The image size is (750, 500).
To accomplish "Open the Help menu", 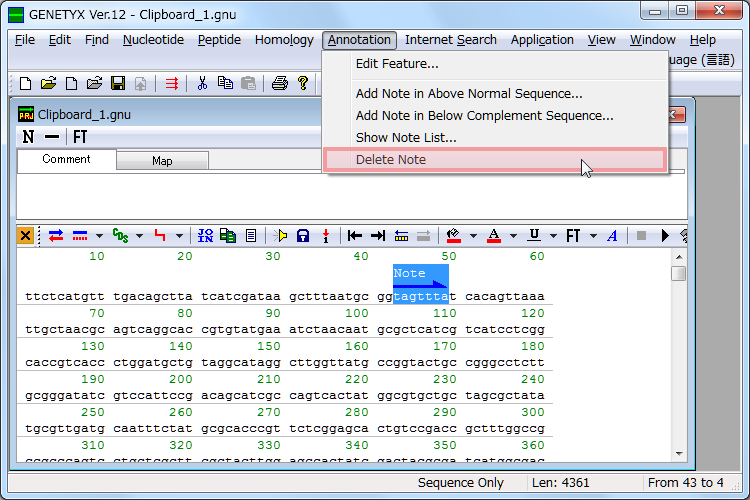I will (x=703, y=40).
